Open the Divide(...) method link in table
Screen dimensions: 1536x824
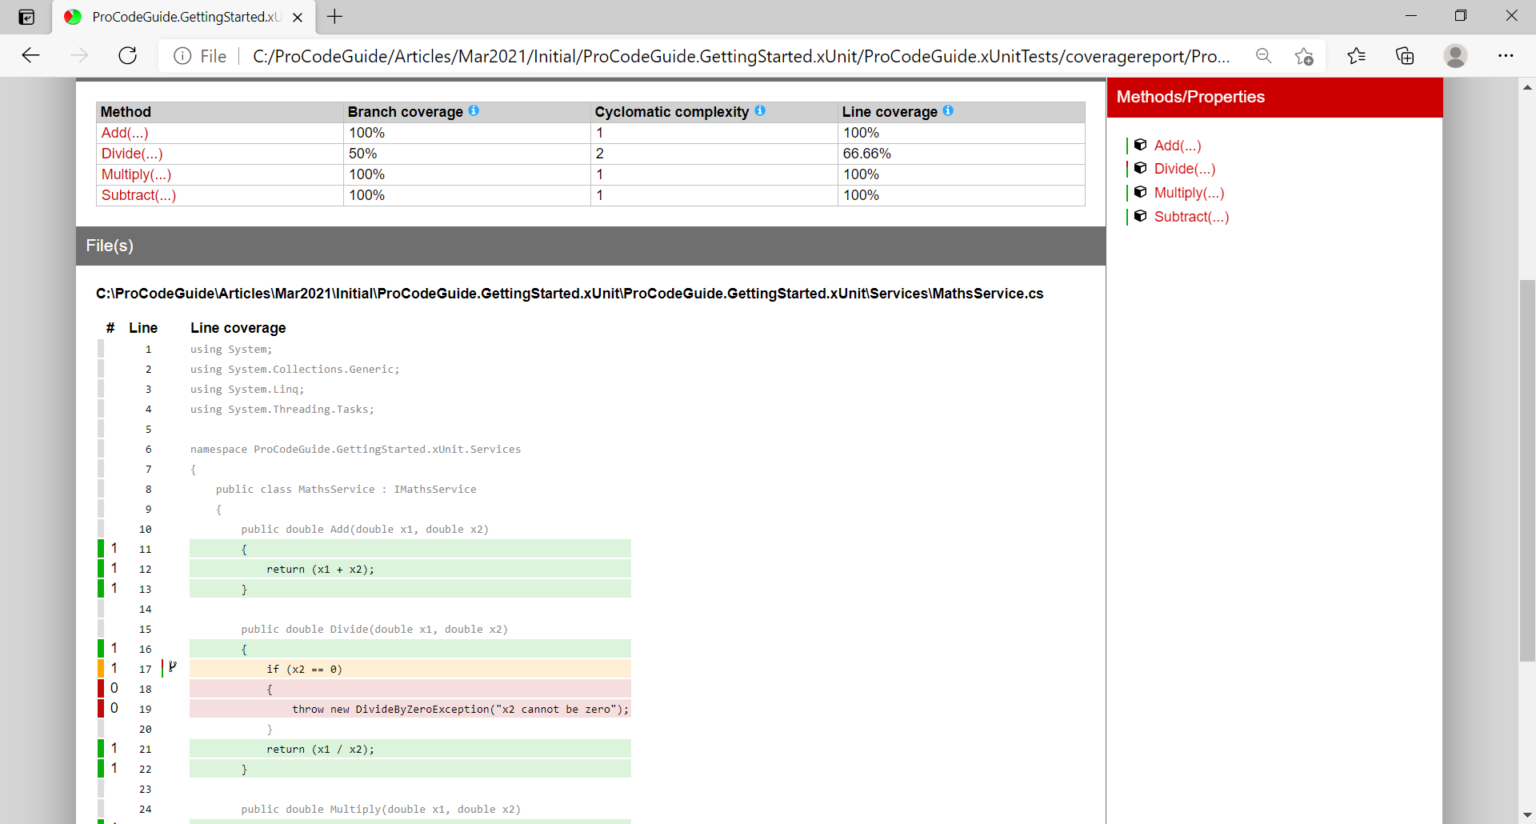pos(132,154)
